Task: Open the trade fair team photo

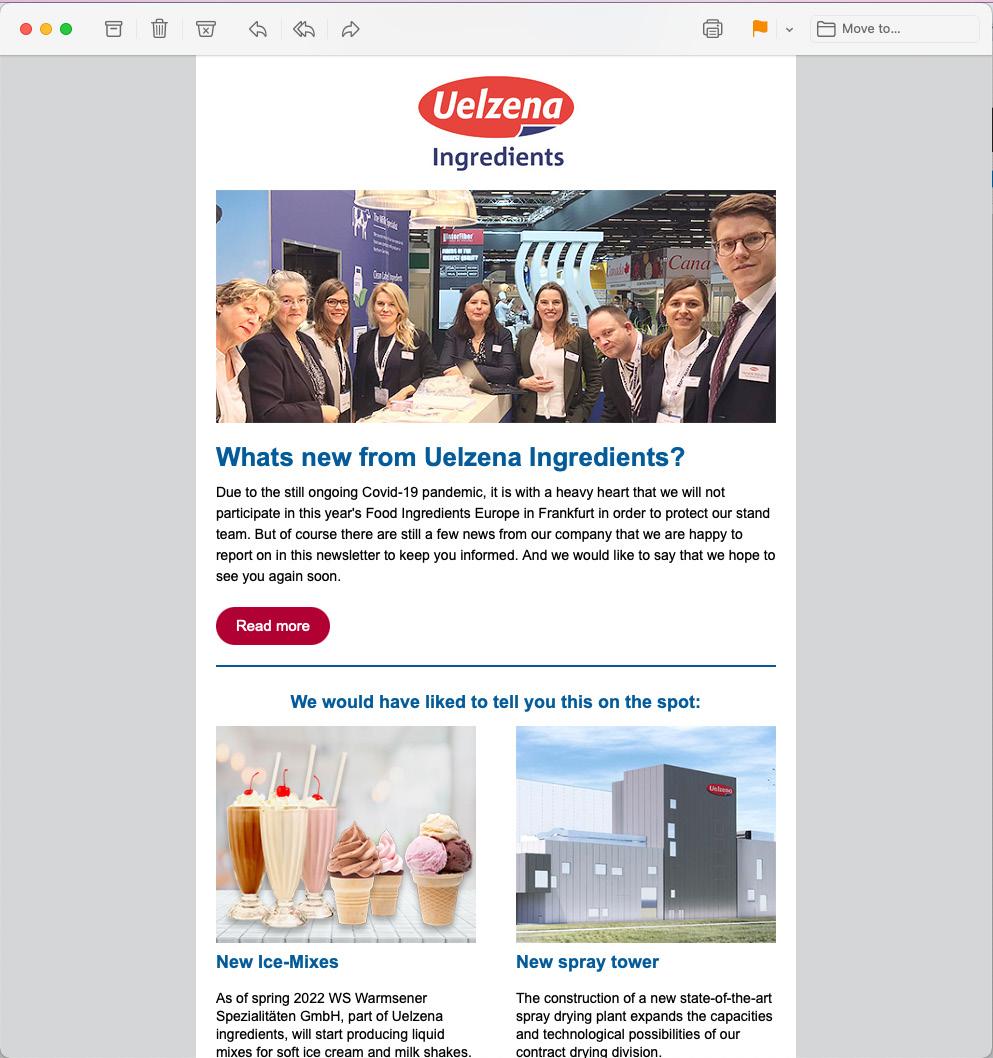Action: pyautogui.click(x=496, y=306)
